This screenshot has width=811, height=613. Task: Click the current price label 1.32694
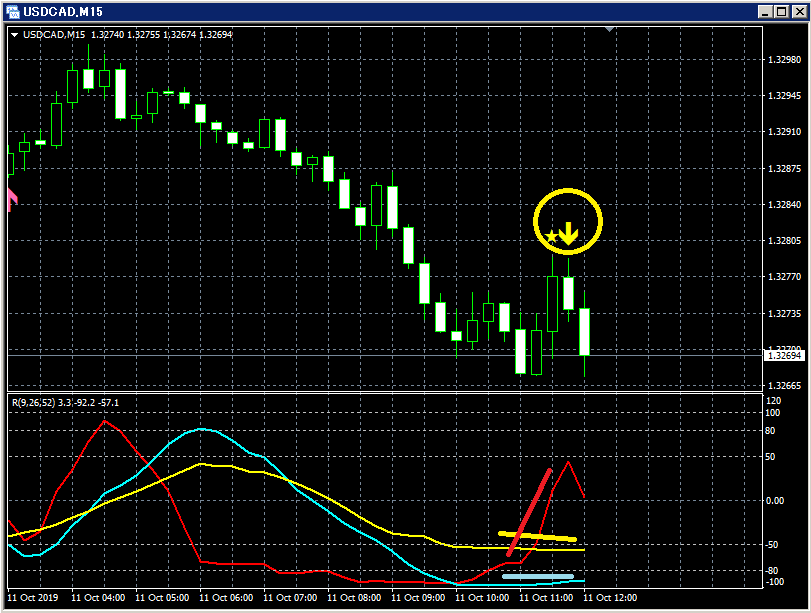coord(785,355)
